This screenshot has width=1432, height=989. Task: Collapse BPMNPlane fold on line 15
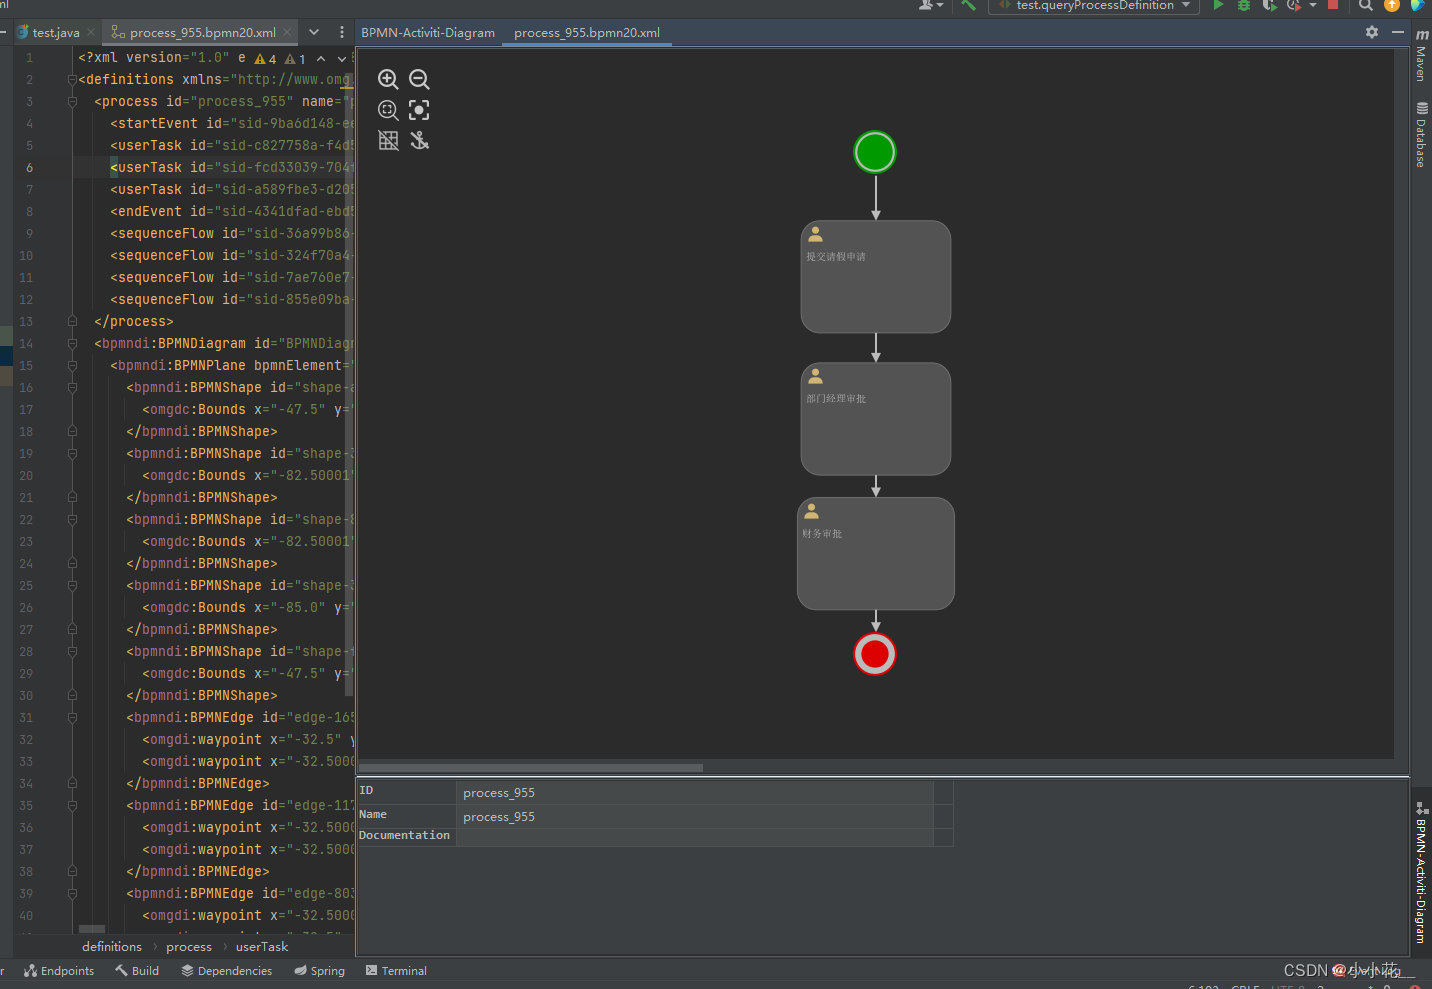[72, 366]
